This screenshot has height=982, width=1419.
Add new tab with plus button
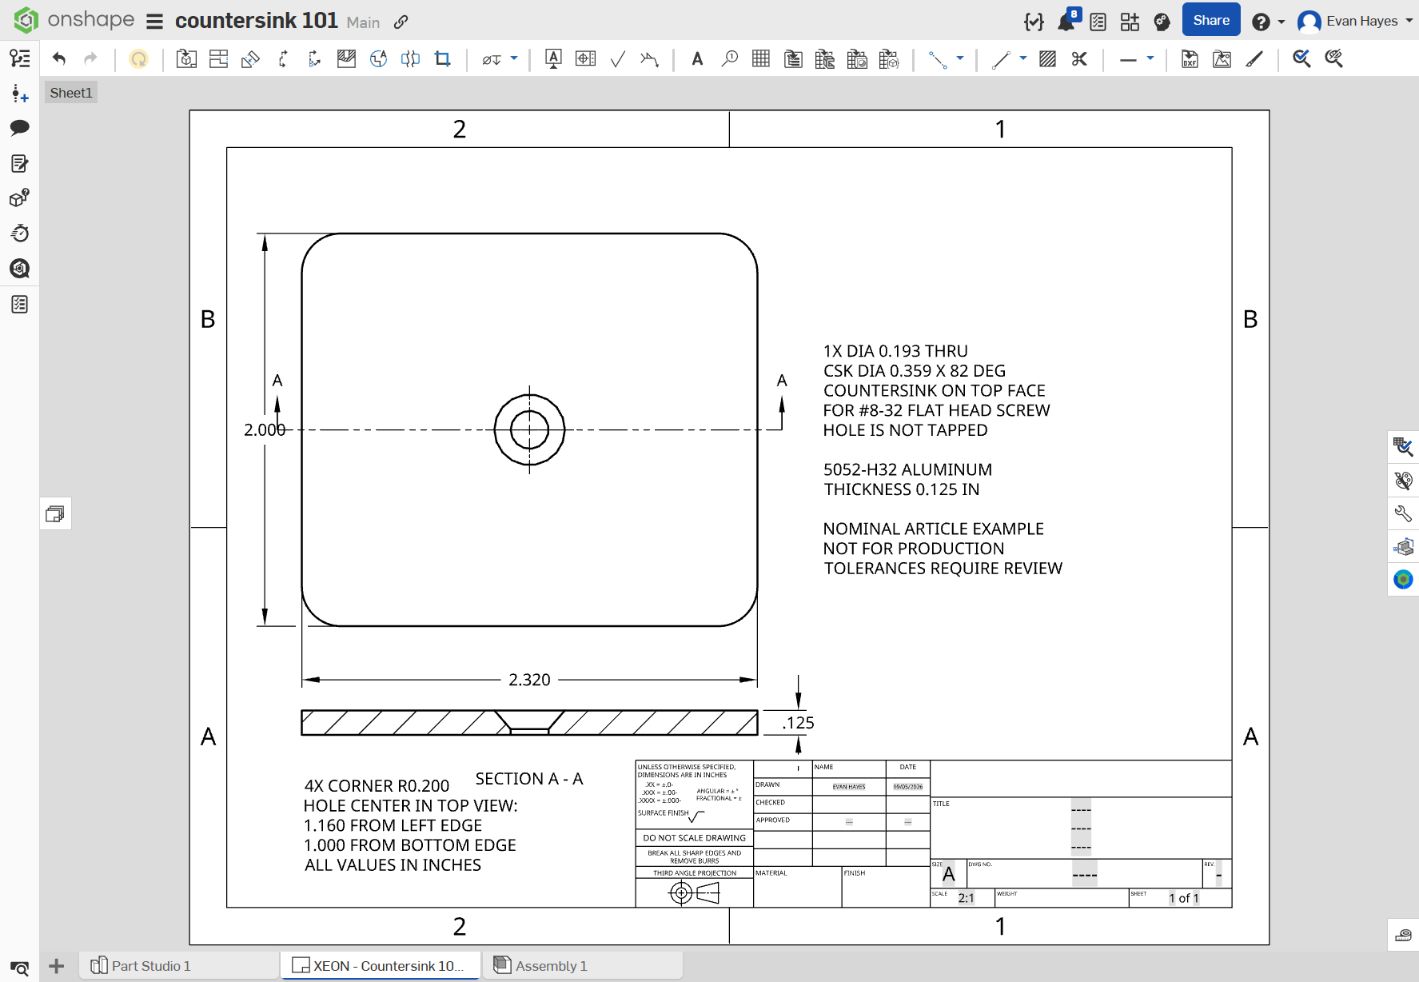coord(56,966)
